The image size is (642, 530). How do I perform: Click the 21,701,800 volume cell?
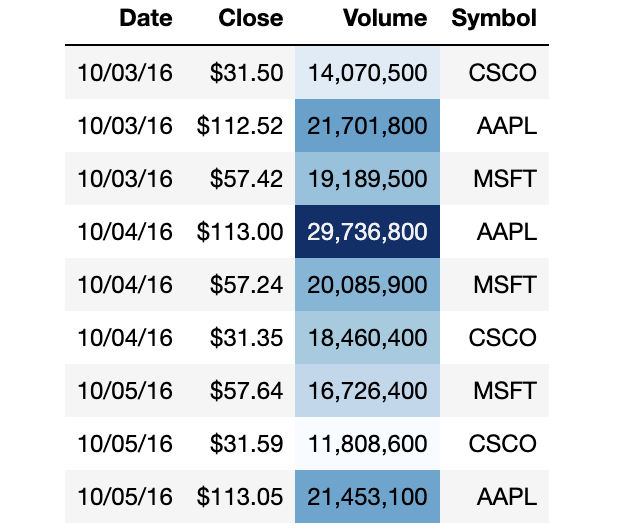click(x=368, y=126)
